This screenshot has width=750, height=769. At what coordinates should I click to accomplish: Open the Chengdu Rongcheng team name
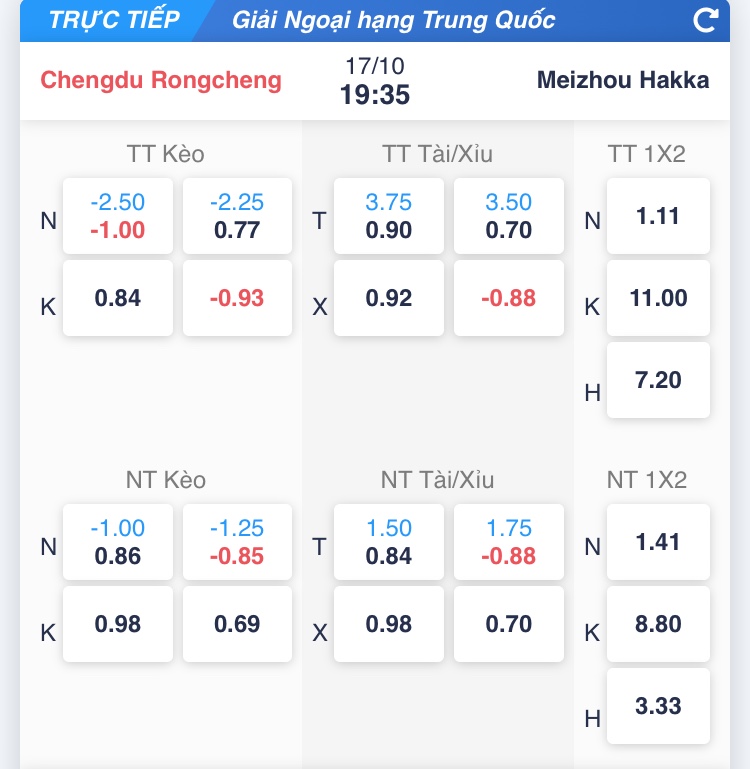(x=161, y=80)
